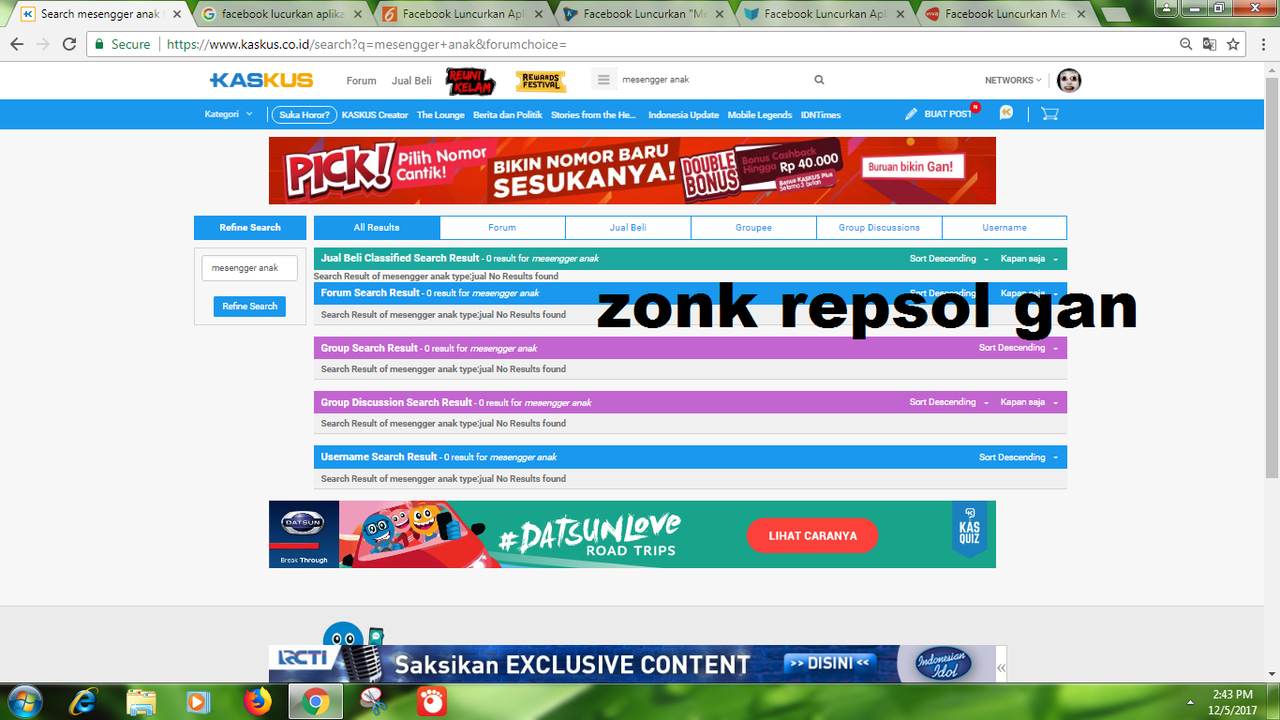This screenshot has width=1280, height=720.
Task: Open the Windows Start button
Action: [24, 700]
